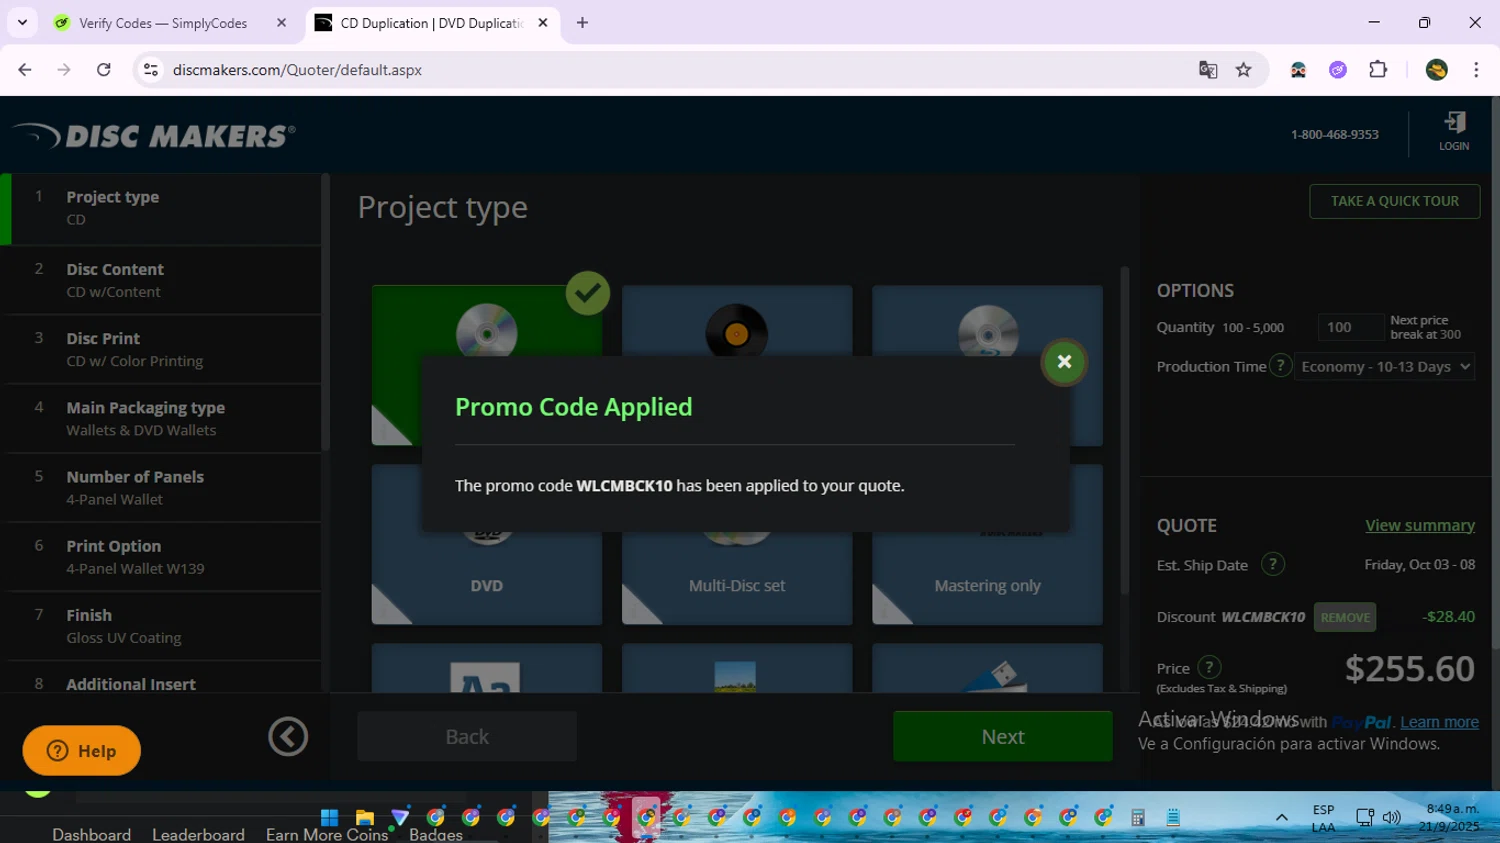Click Take a Quick Tour button
This screenshot has height=843, width=1500.
(1394, 201)
